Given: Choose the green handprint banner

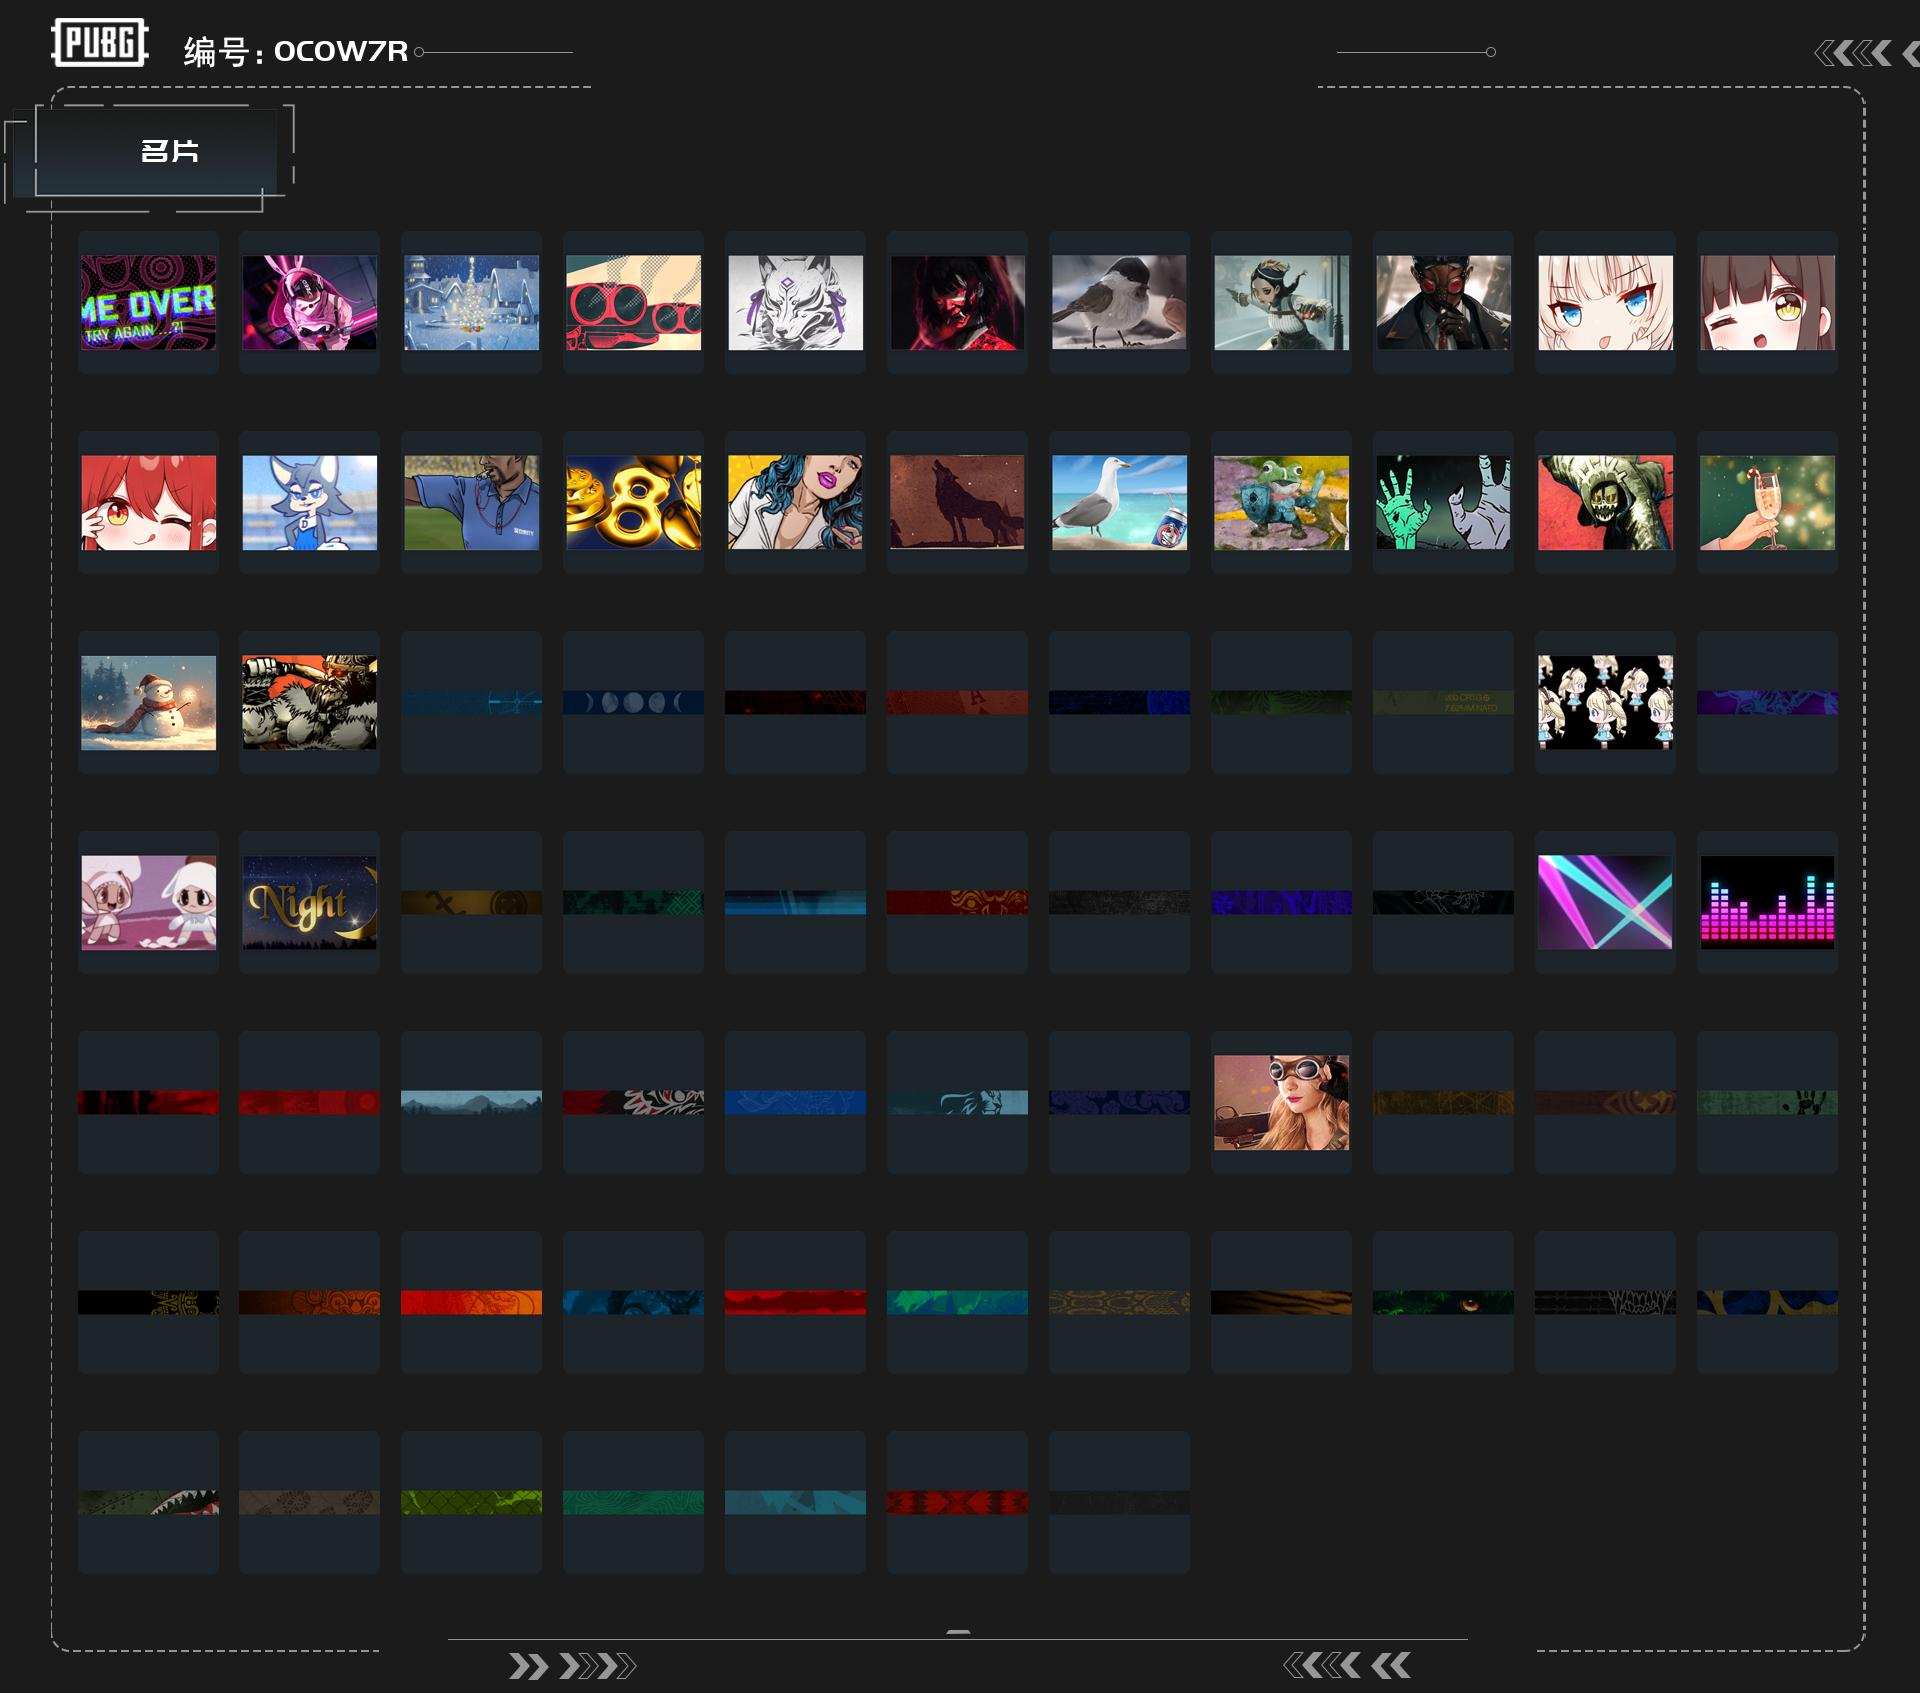Looking at the screenshot, I should tap(1768, 1102).
